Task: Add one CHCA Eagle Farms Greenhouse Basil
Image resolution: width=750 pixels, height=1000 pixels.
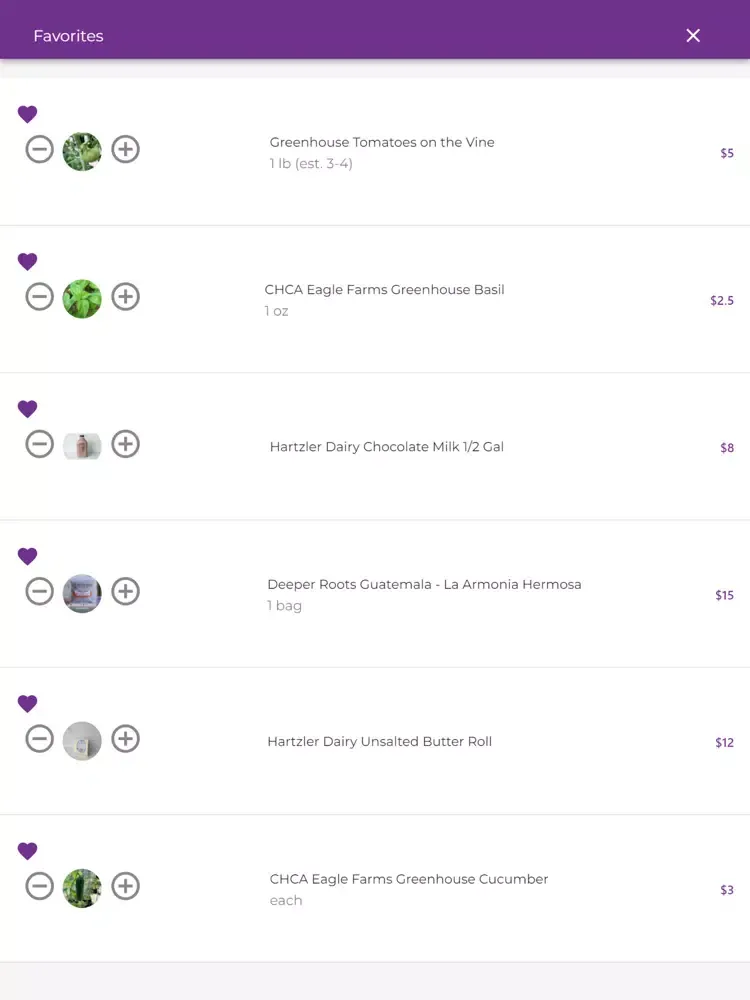Action: pos(126,297)
